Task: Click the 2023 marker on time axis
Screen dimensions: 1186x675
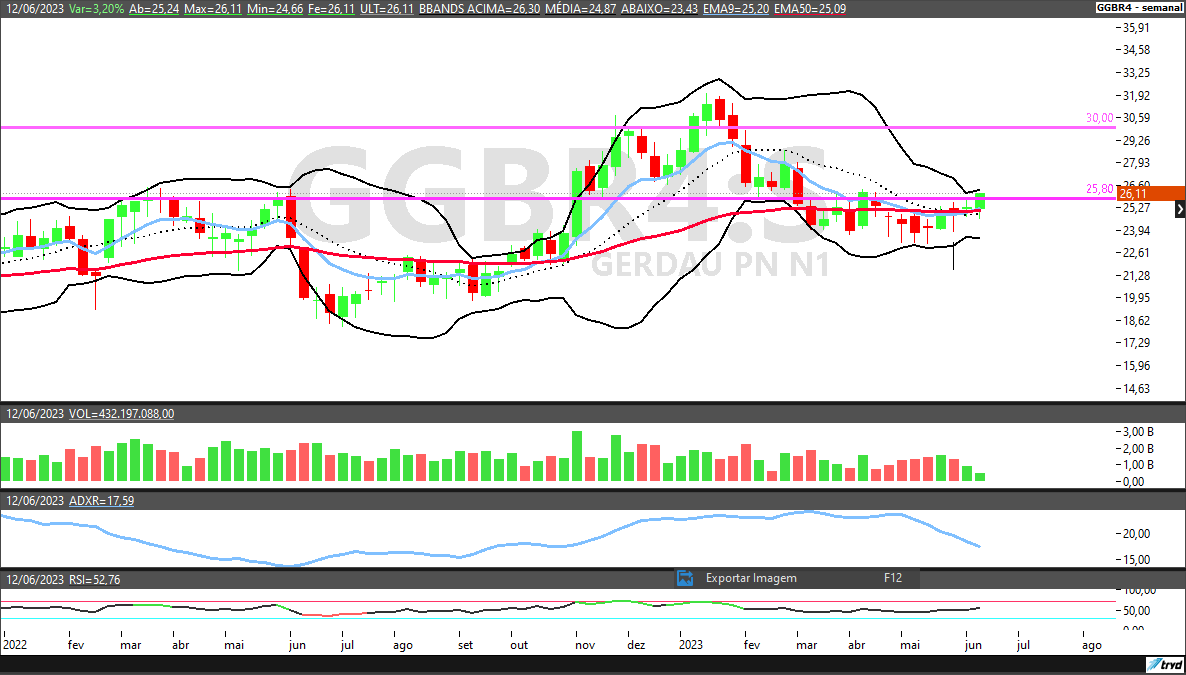Action: pyautogui.click(x=691, y=646)
